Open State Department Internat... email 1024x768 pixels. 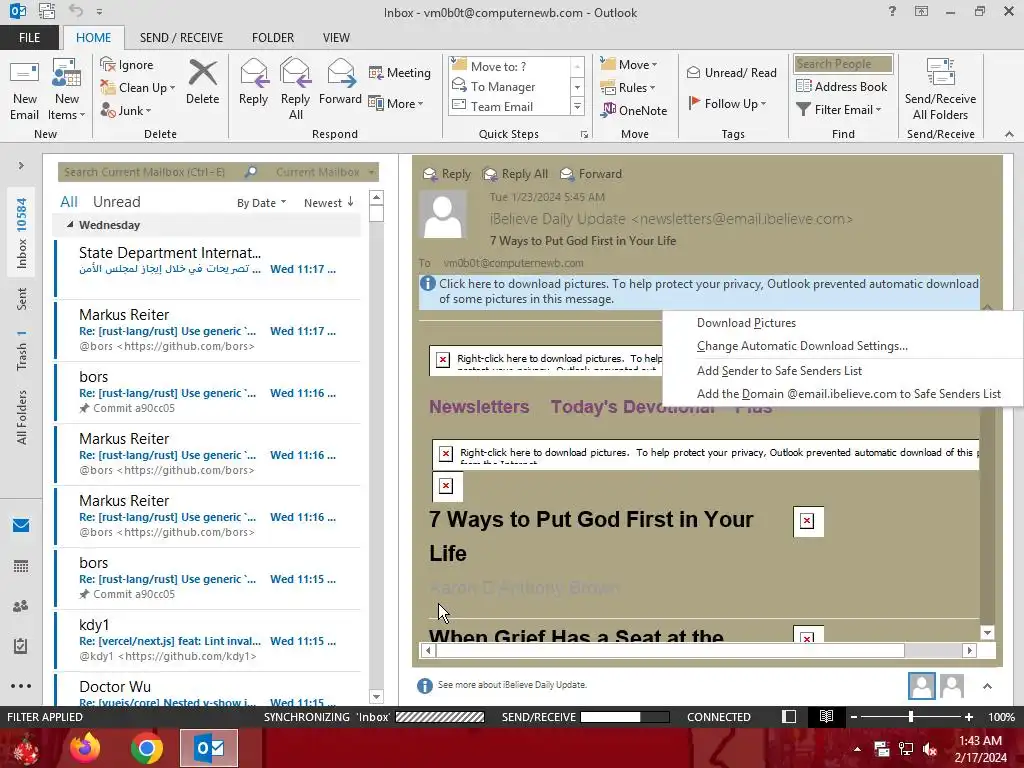tap(208, 268)
